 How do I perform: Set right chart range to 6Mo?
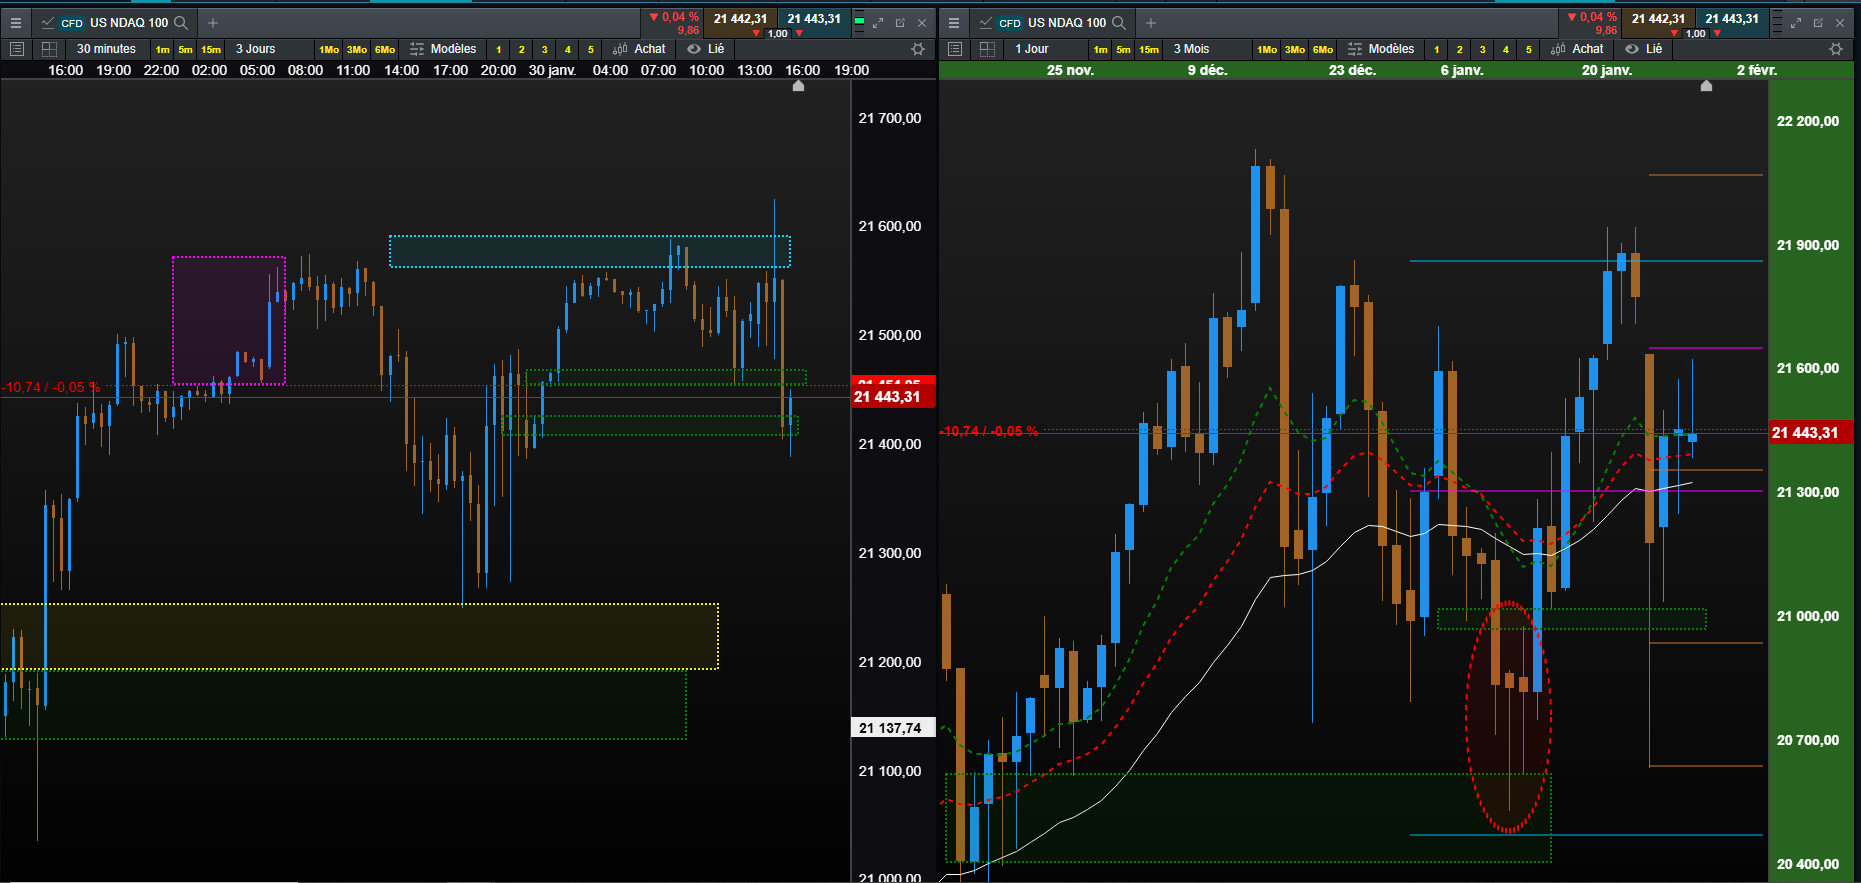[1323, 49]
